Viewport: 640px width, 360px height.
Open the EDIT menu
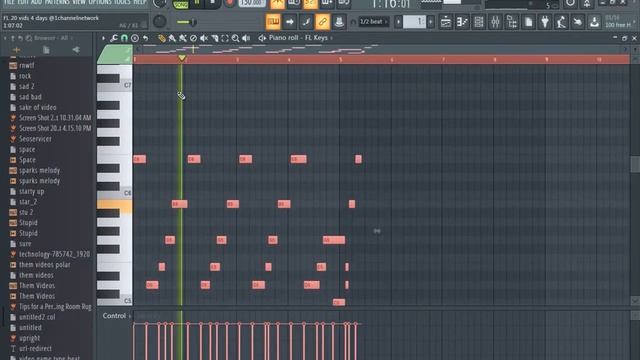[23, 2]
